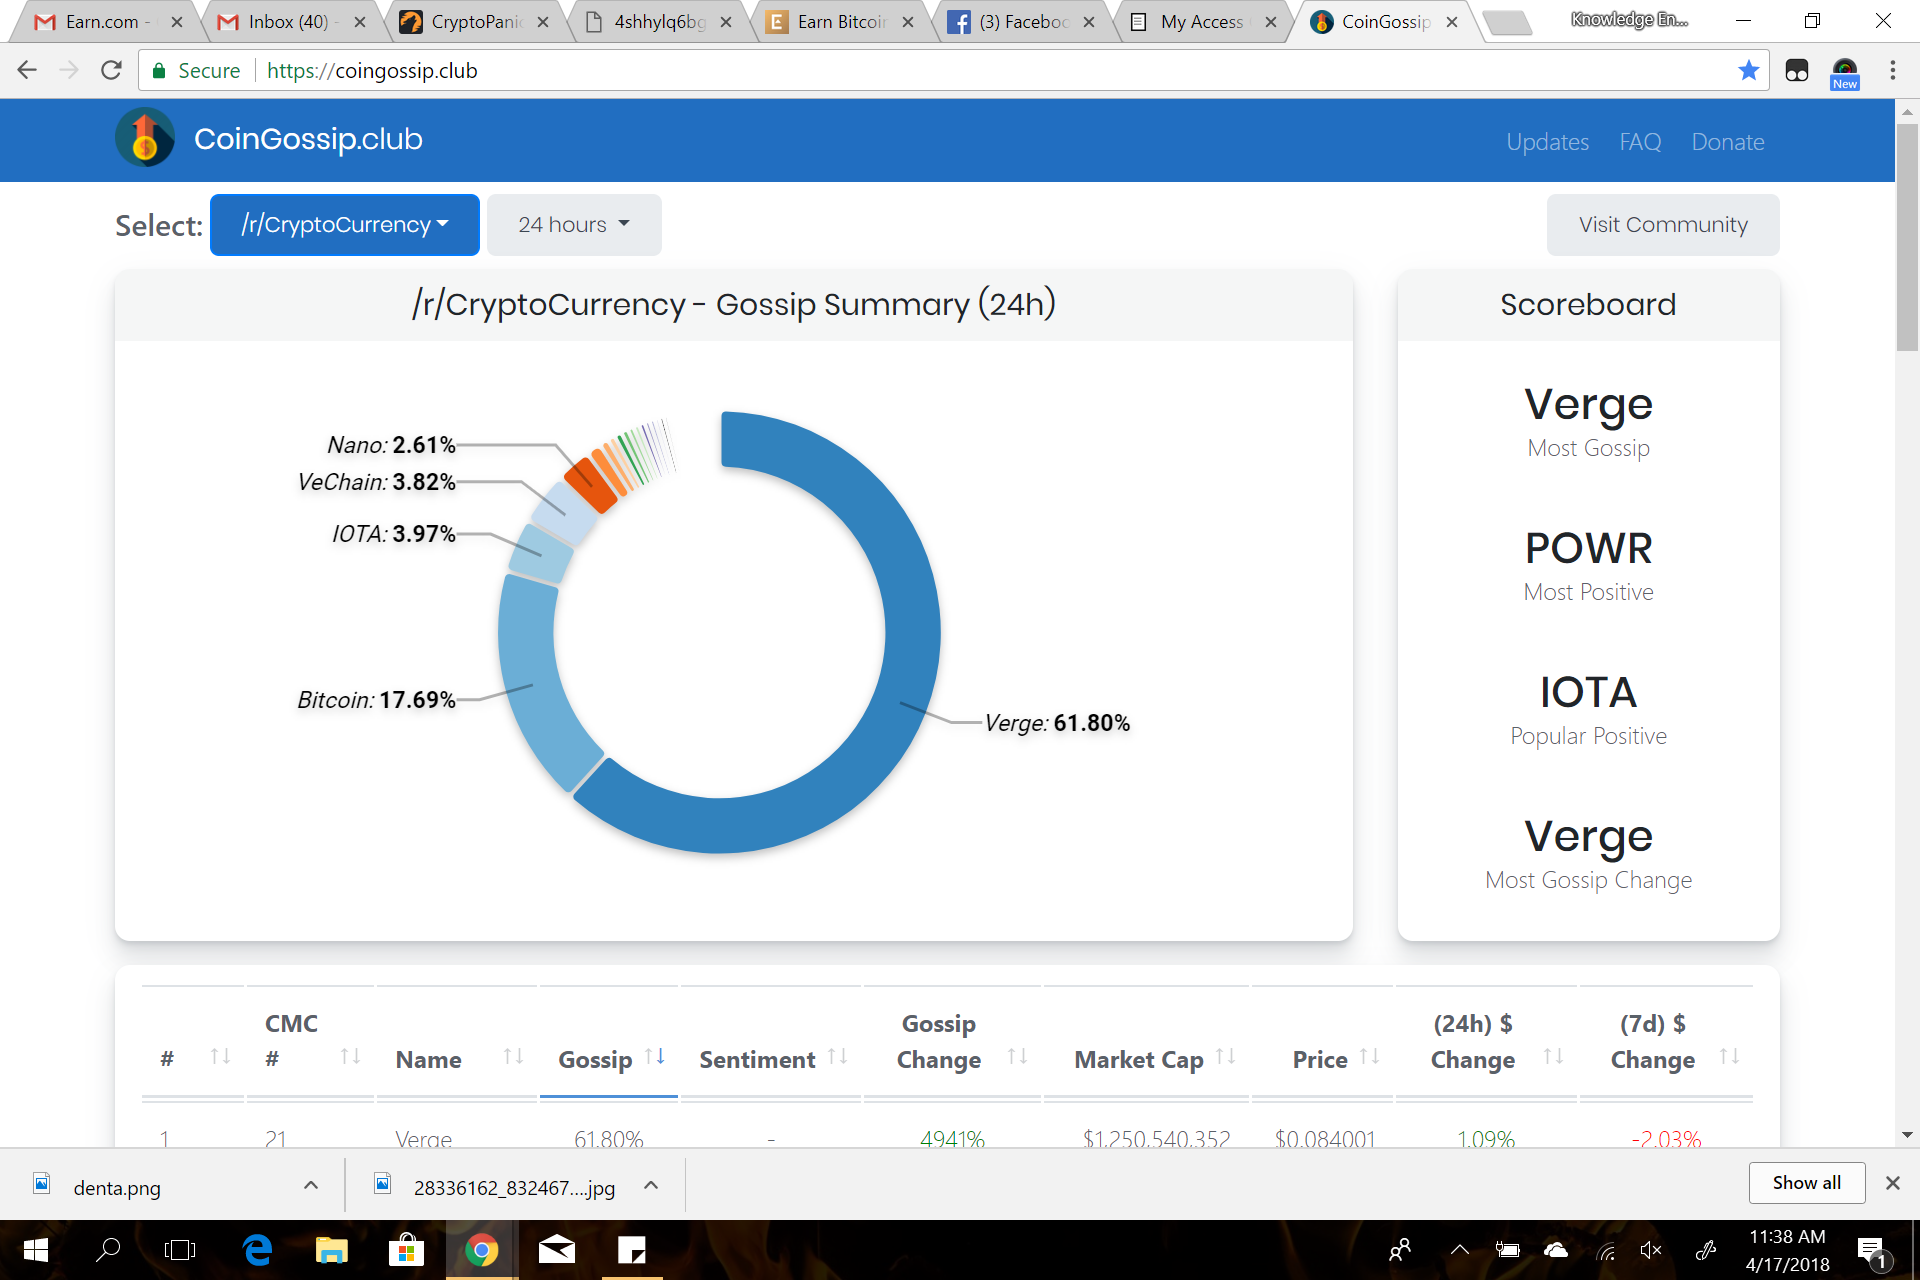Sort table by CMC # arrows
Viewport: 1920px width, 1280px height.
point(350,1057)
